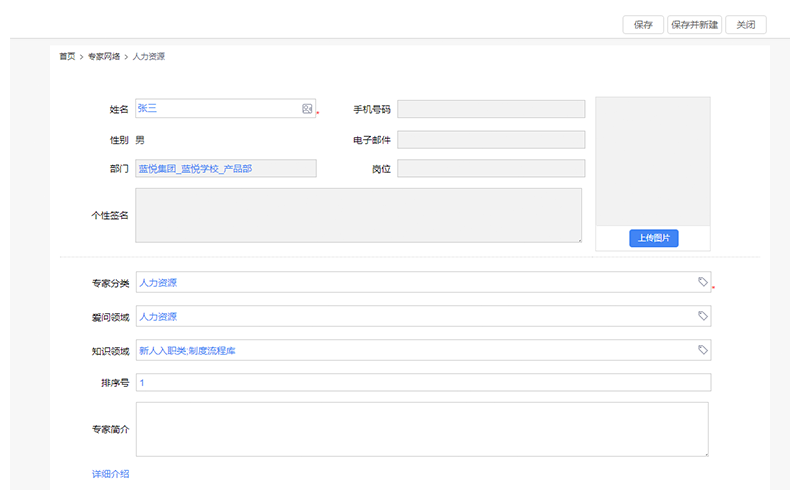The width and height of the screenshot is (800, 500).
Task: Click the tag icon in 知识领域 field
Action: tap(703, 350)
